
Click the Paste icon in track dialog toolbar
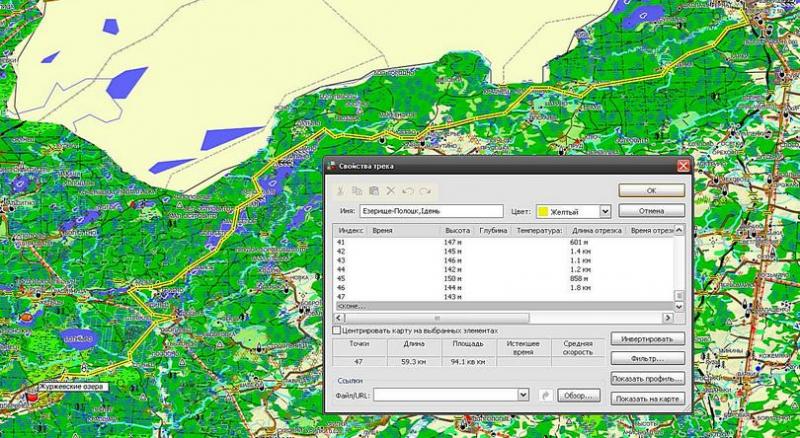[x=374, y=191]
